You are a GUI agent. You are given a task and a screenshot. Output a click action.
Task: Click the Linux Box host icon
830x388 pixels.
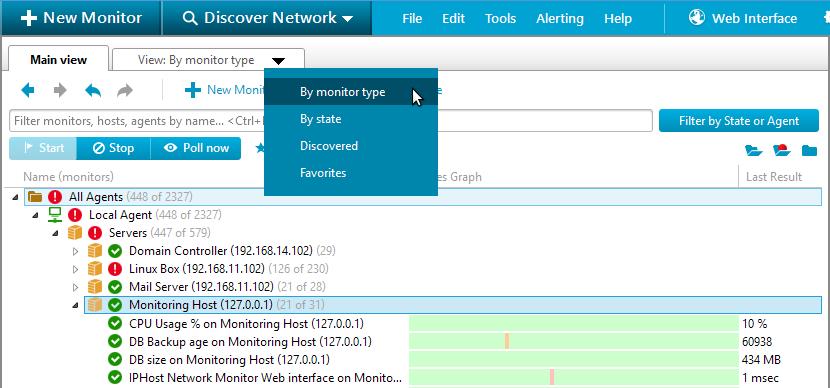point(95,268)
